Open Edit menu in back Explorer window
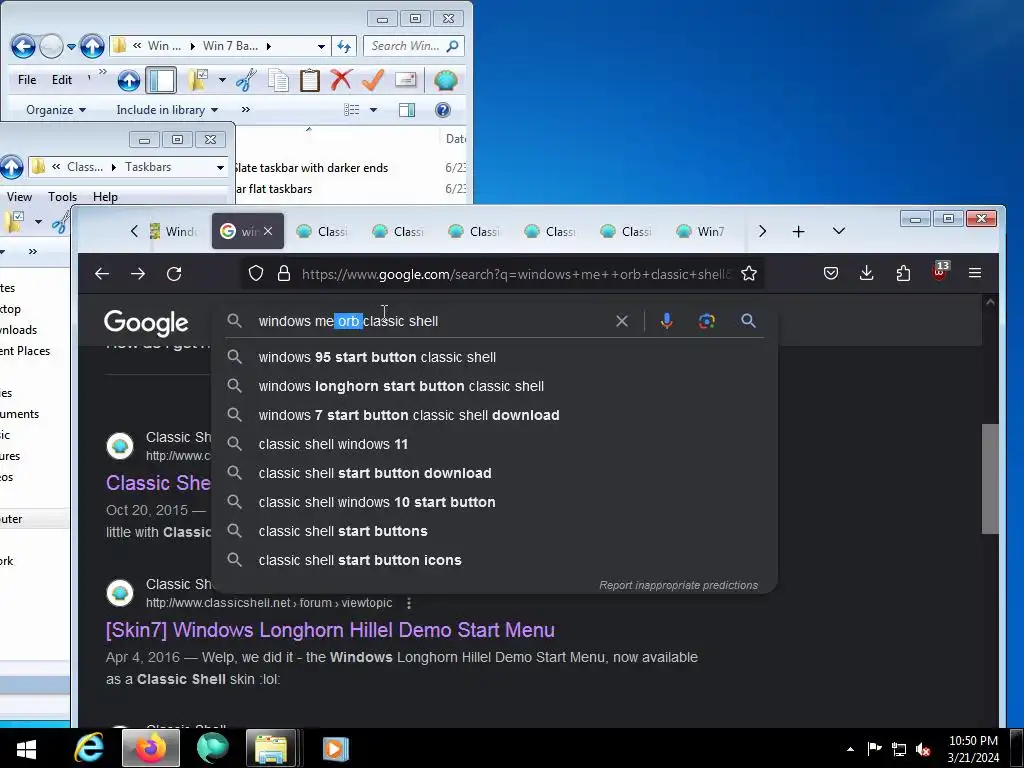The height and width of the screenshot is (768, 1024). click(62, 80)
